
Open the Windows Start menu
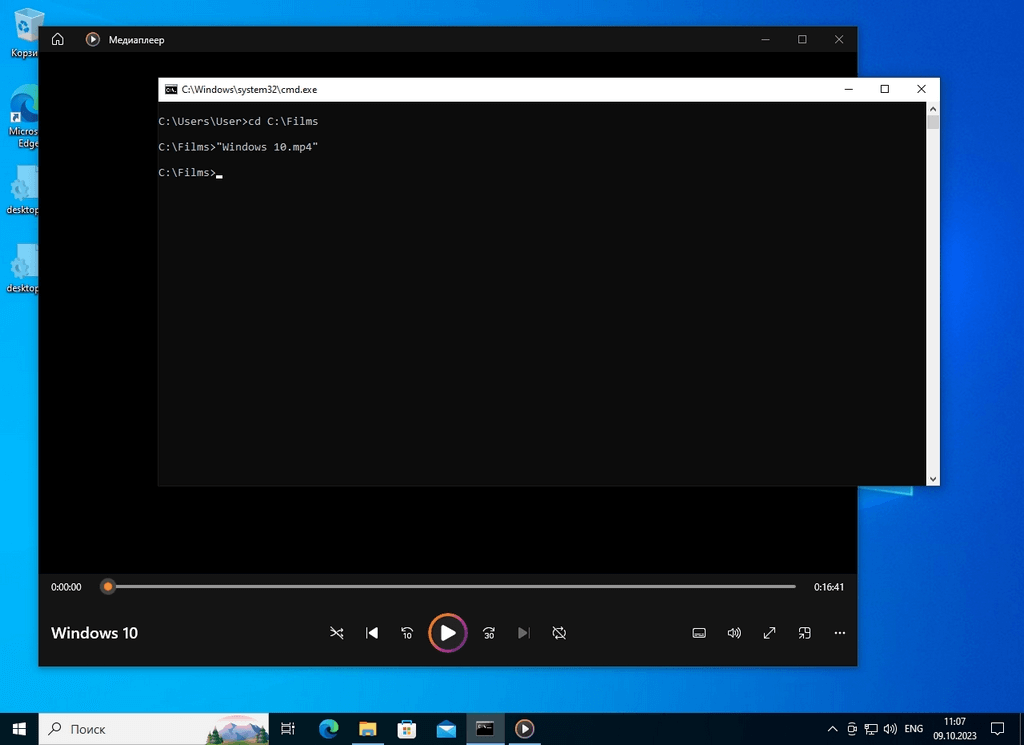coord(19,729)
